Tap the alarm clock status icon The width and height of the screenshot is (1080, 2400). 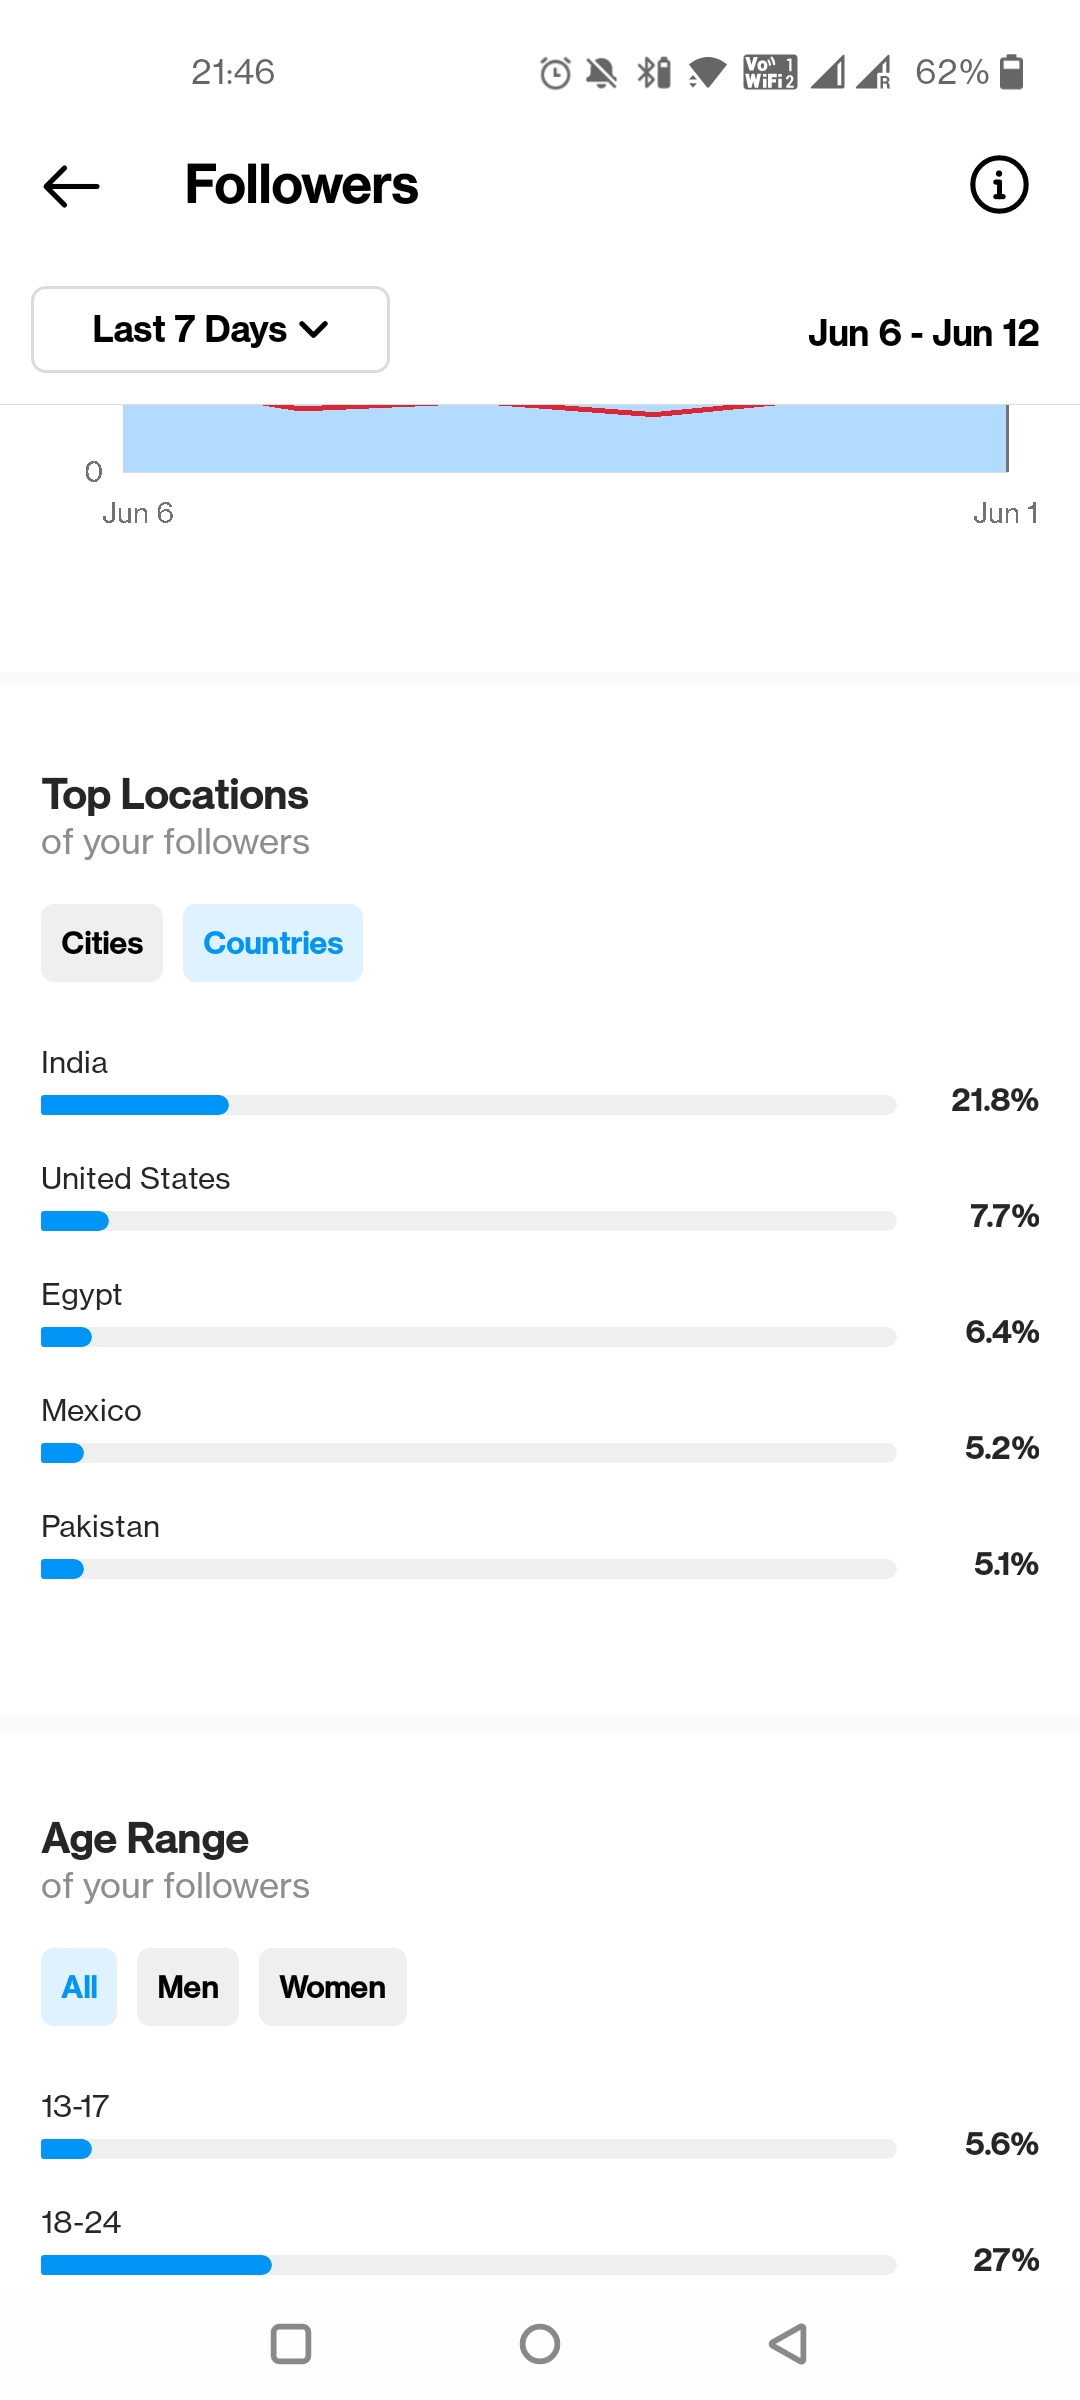pyautogui.click(x=555, y=73)
